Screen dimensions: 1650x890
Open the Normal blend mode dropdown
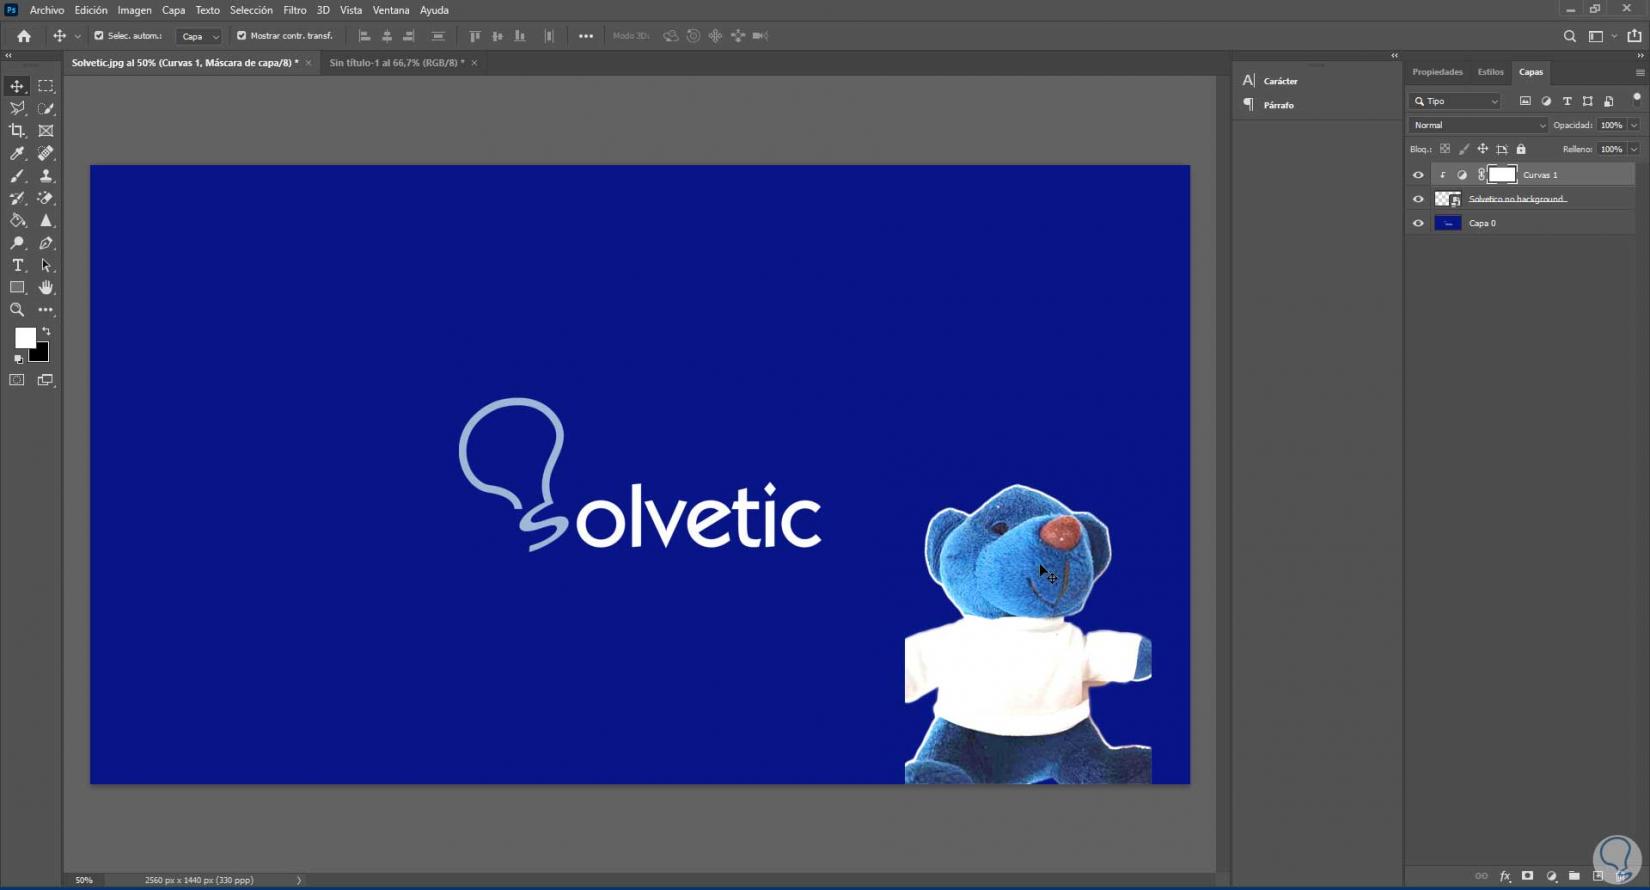(1478, 125)
